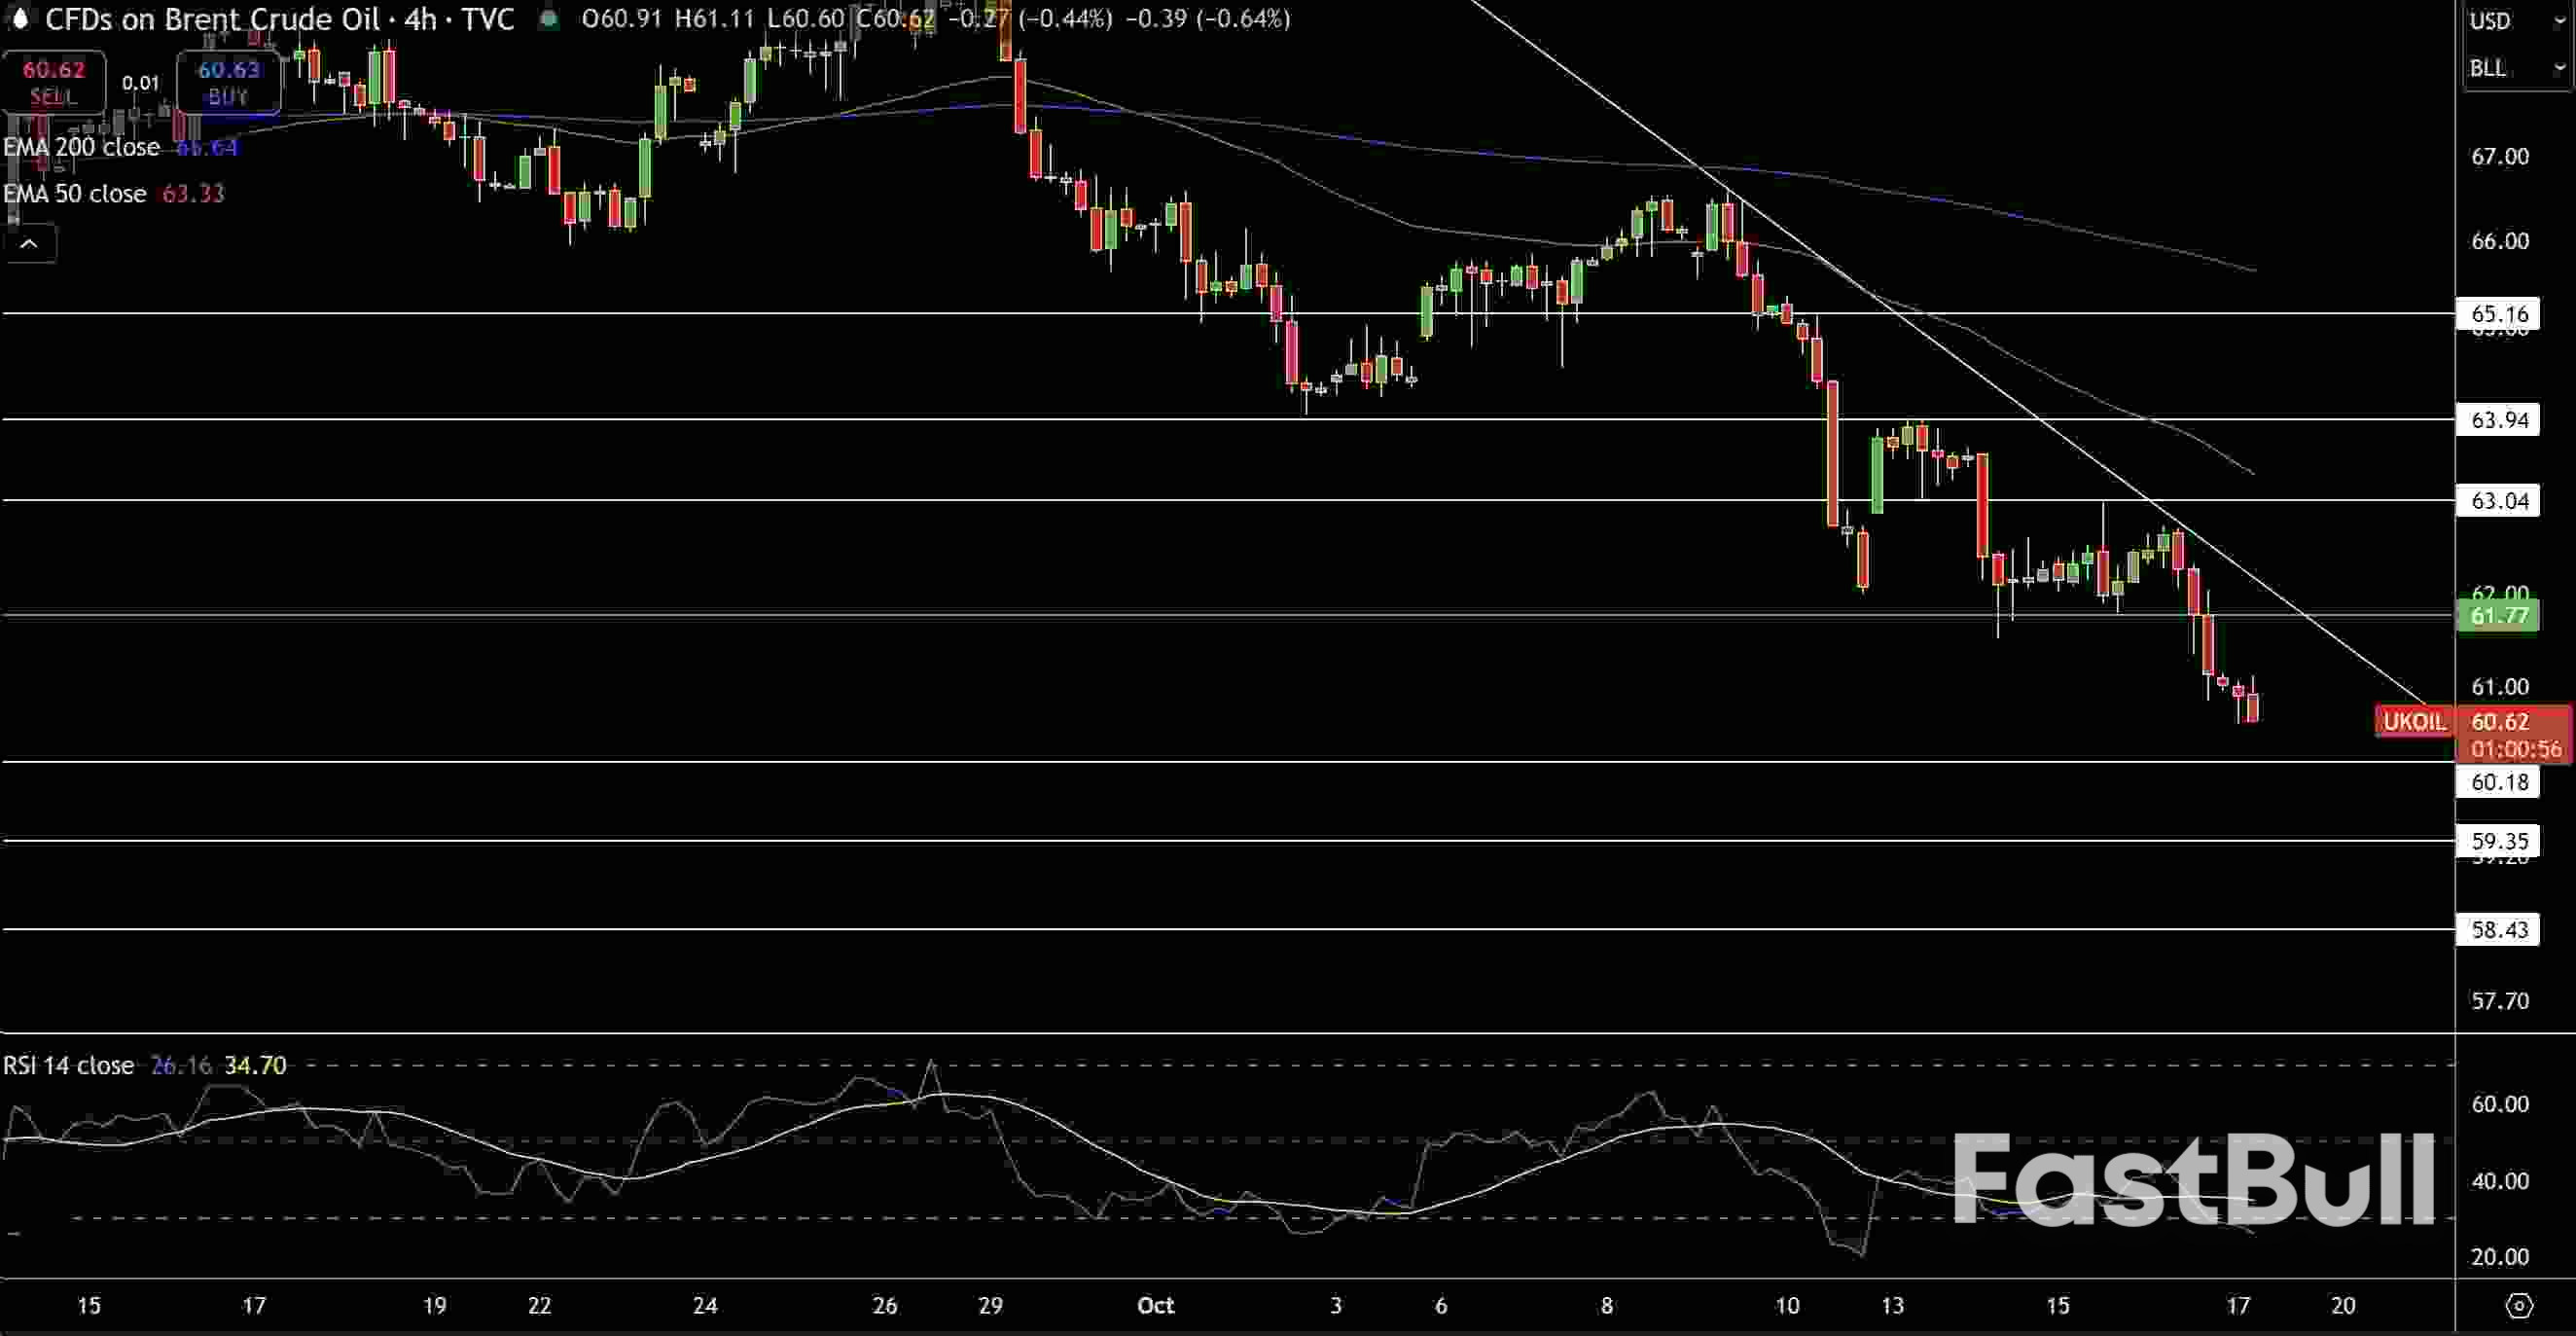The width and height of the screenshot is (2576, 1336).
Task: Select the 58.43 horizontal line label
Action: 2498,930
